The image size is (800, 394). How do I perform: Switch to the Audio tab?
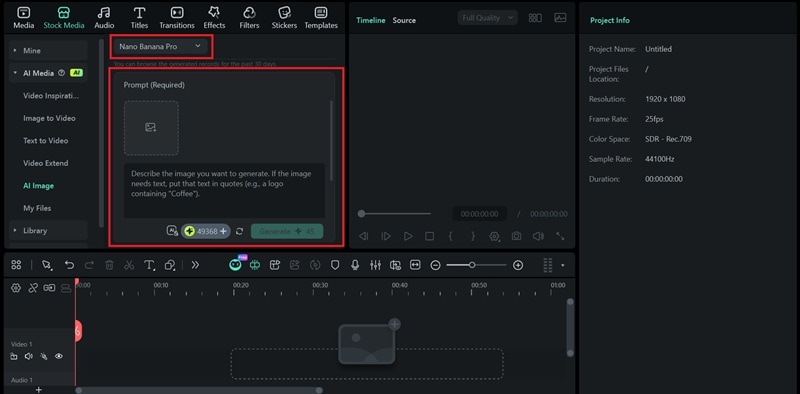(104, 18)
